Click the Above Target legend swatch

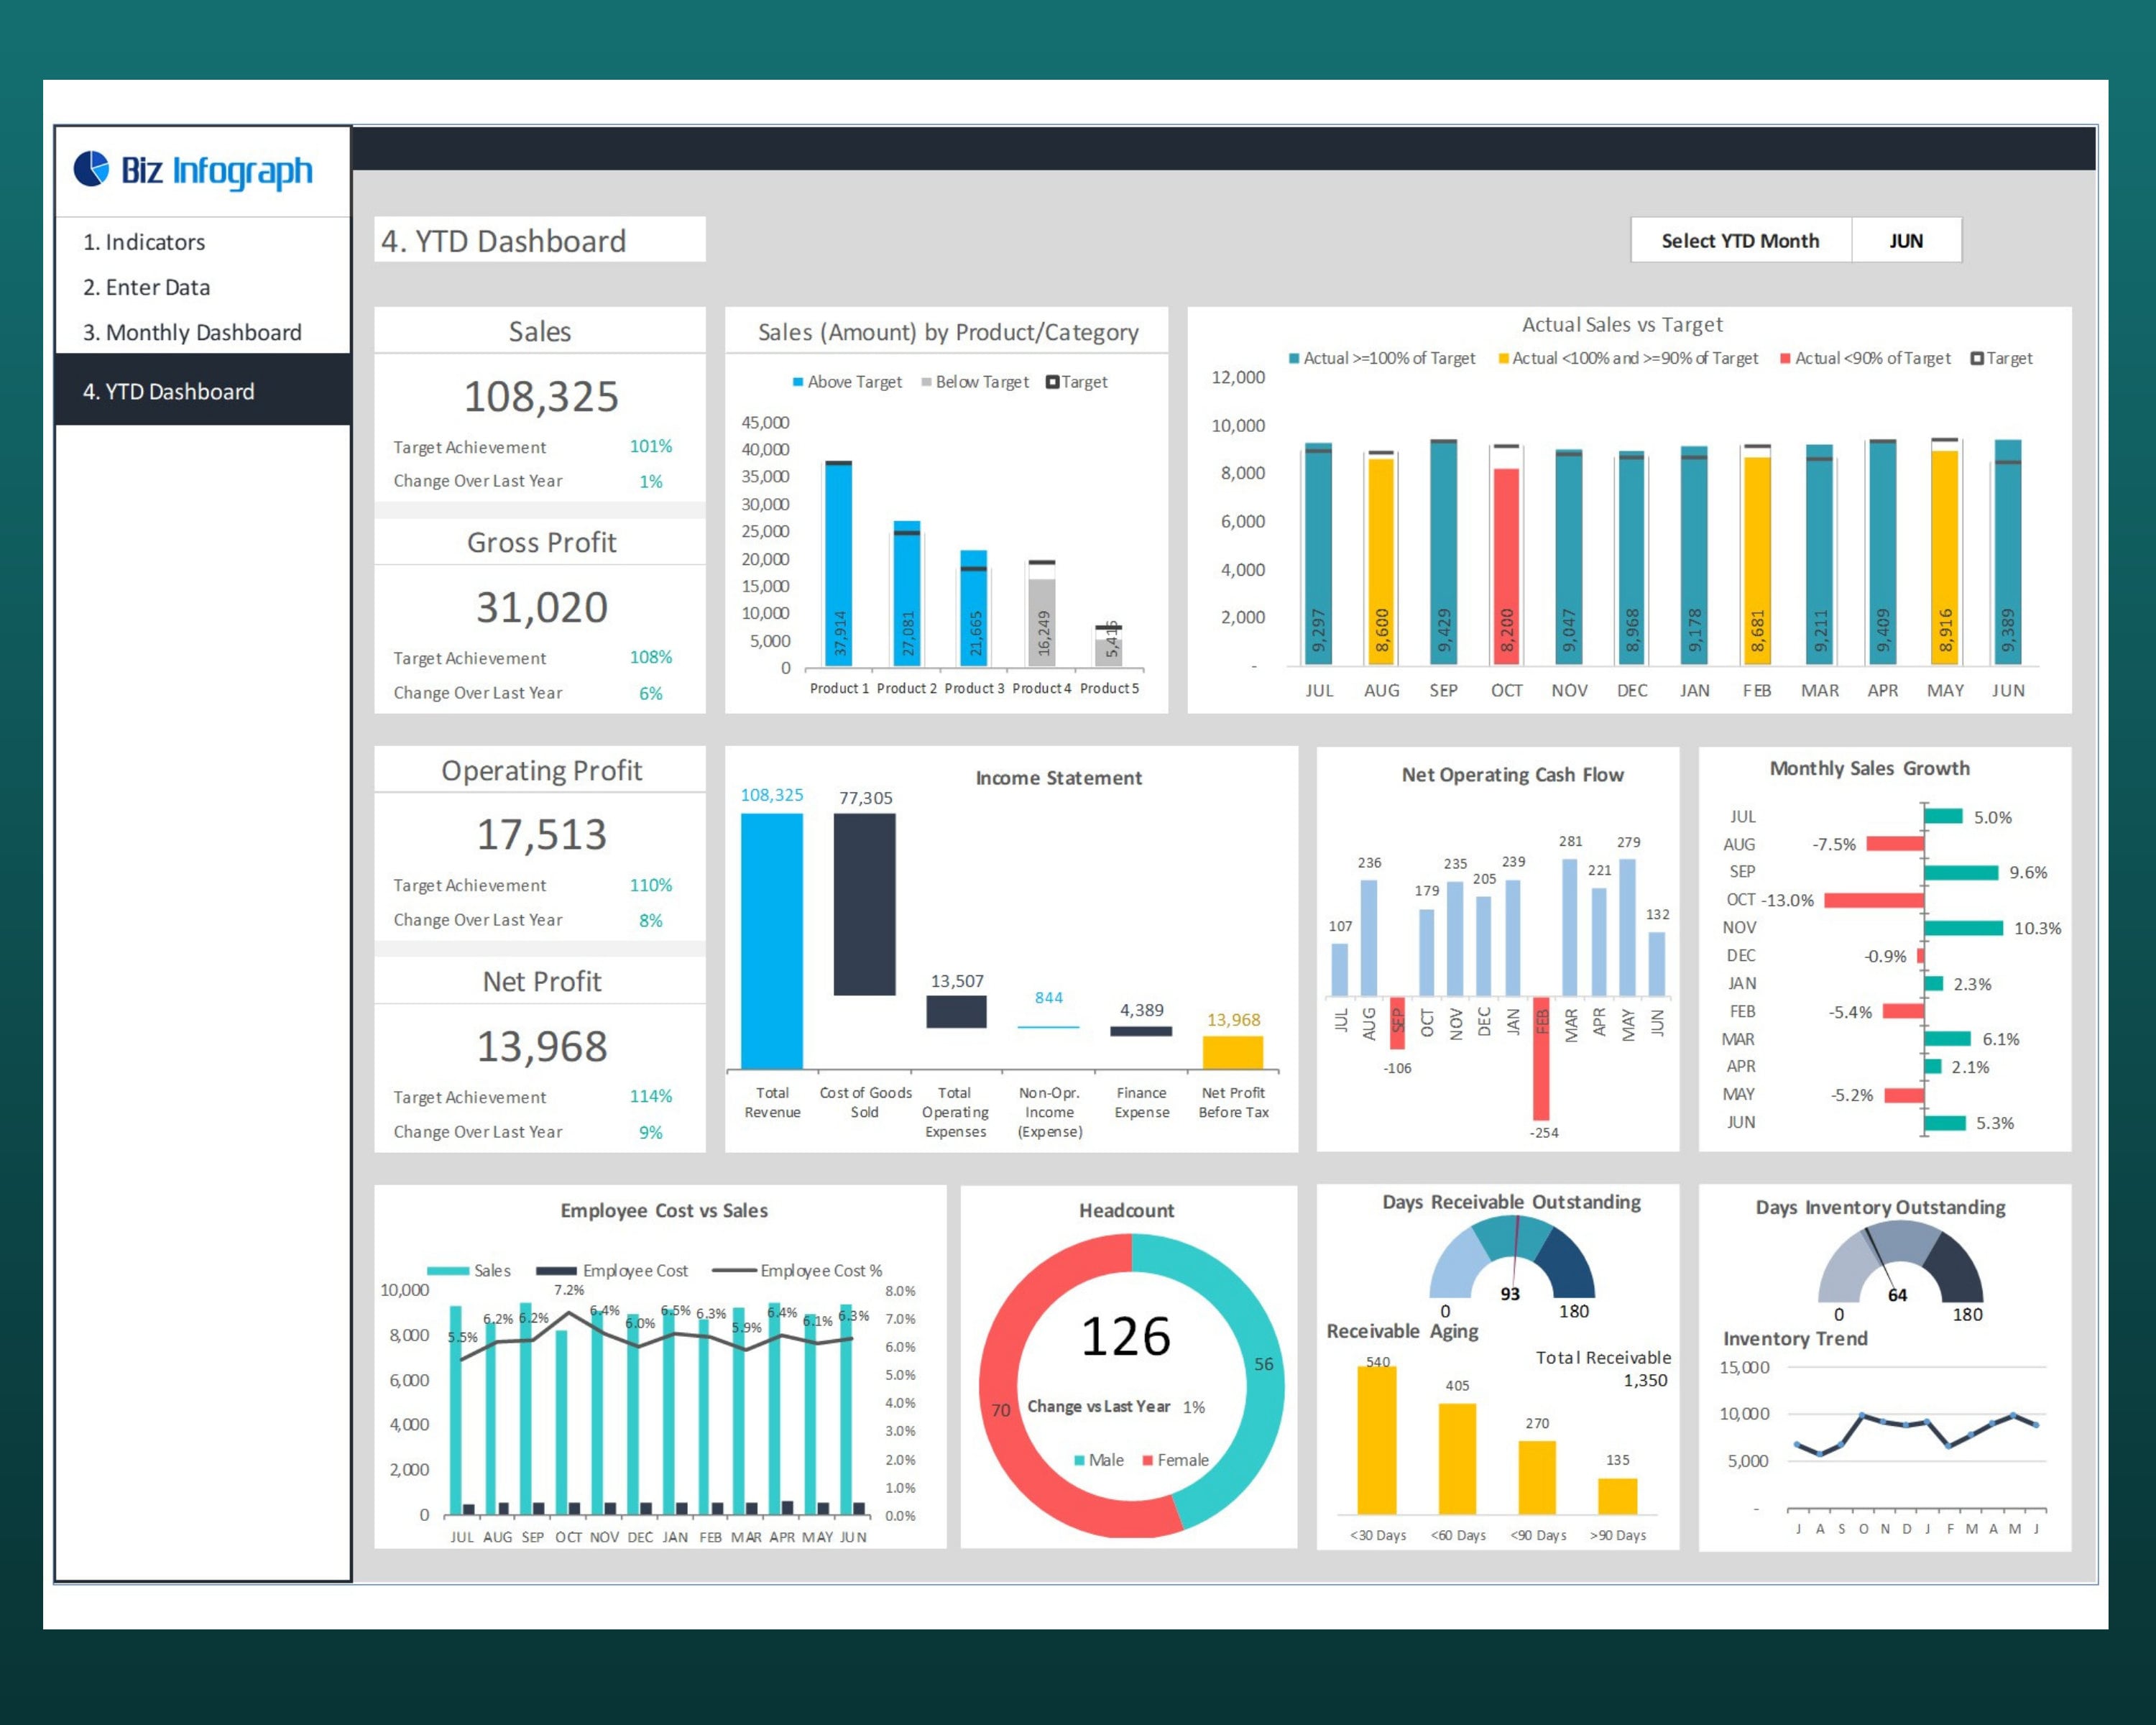tap(797, 382)
